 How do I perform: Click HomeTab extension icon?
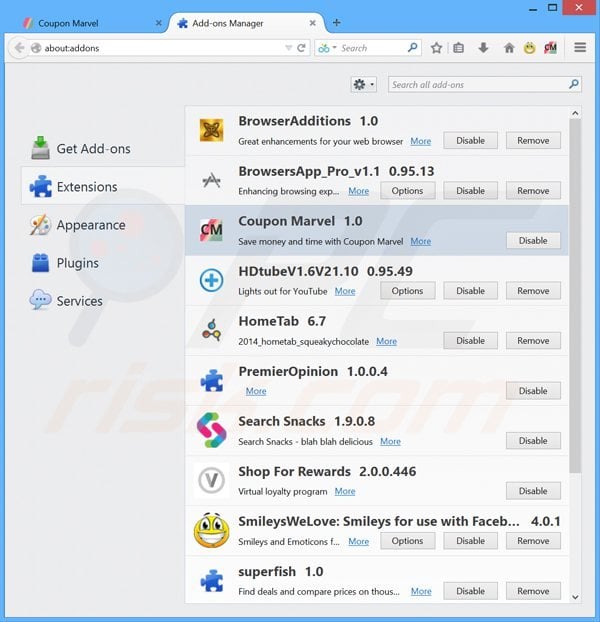tap(211, 330)
